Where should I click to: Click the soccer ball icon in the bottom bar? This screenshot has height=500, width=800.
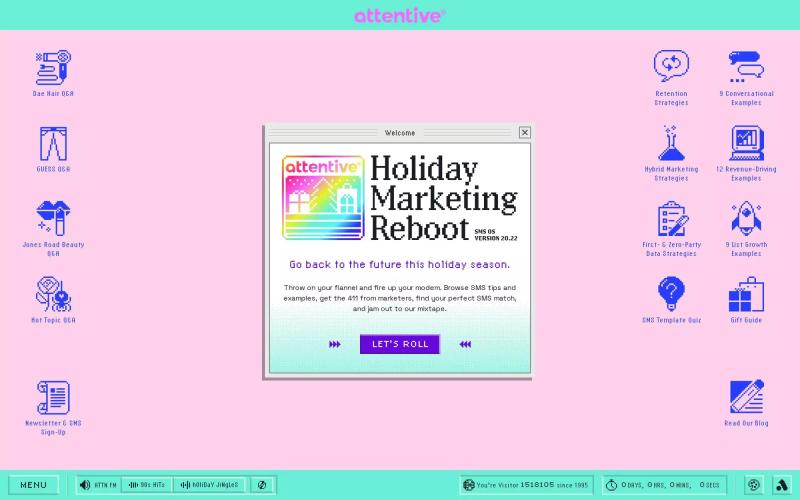[x=754, y=485]
